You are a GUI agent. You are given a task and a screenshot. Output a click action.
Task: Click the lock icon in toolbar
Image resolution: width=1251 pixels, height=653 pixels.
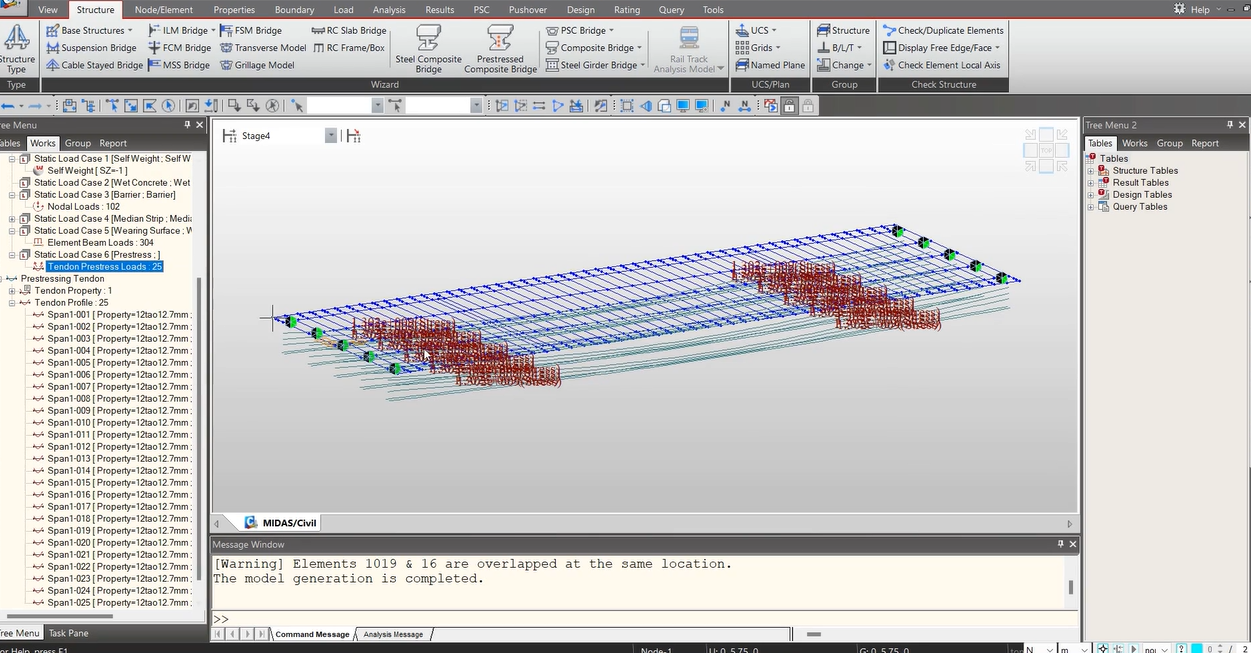[789, 105]
